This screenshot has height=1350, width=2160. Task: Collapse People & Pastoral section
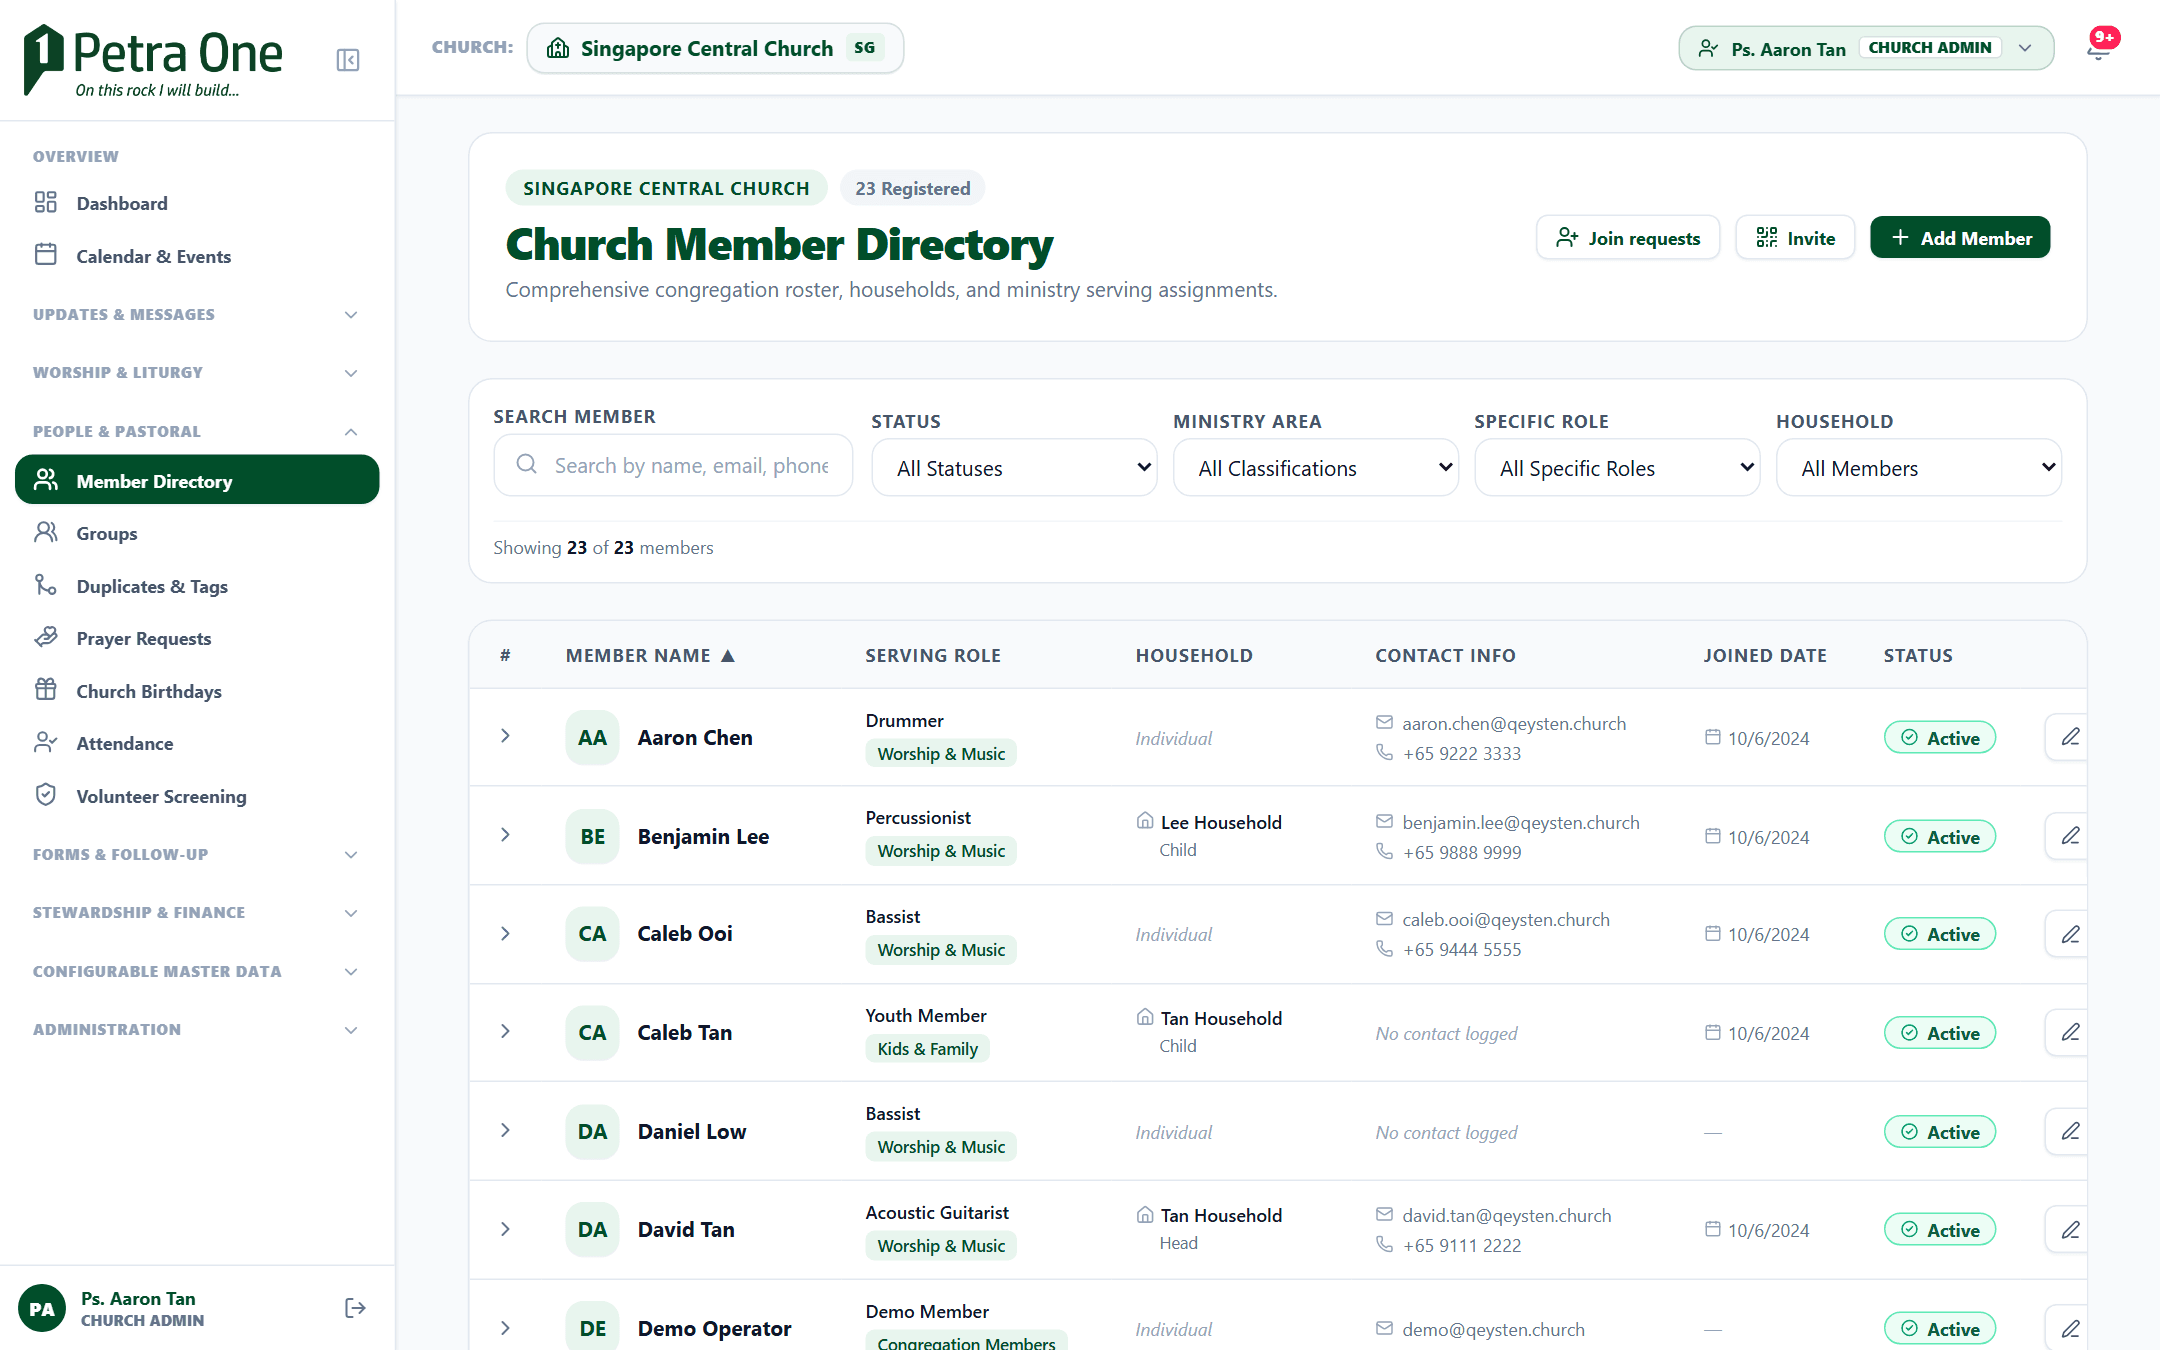(197, 431)
